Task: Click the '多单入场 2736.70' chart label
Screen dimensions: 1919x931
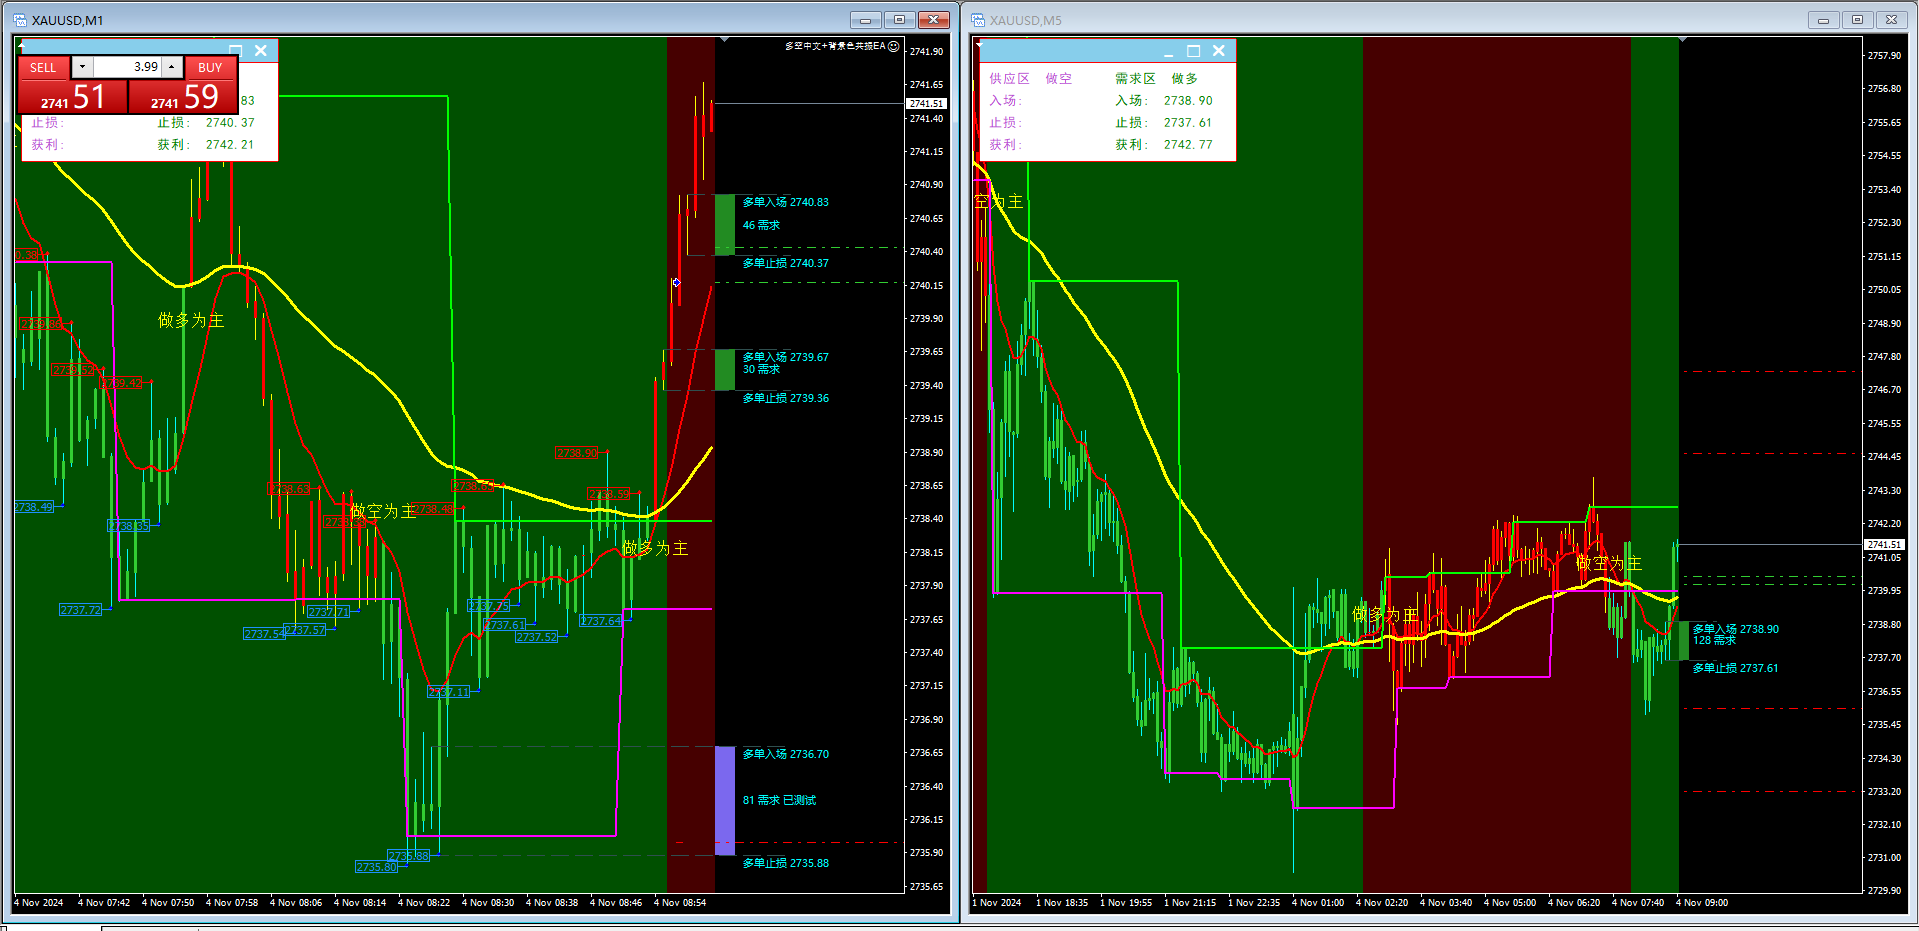Action: [x=785, y=754]
